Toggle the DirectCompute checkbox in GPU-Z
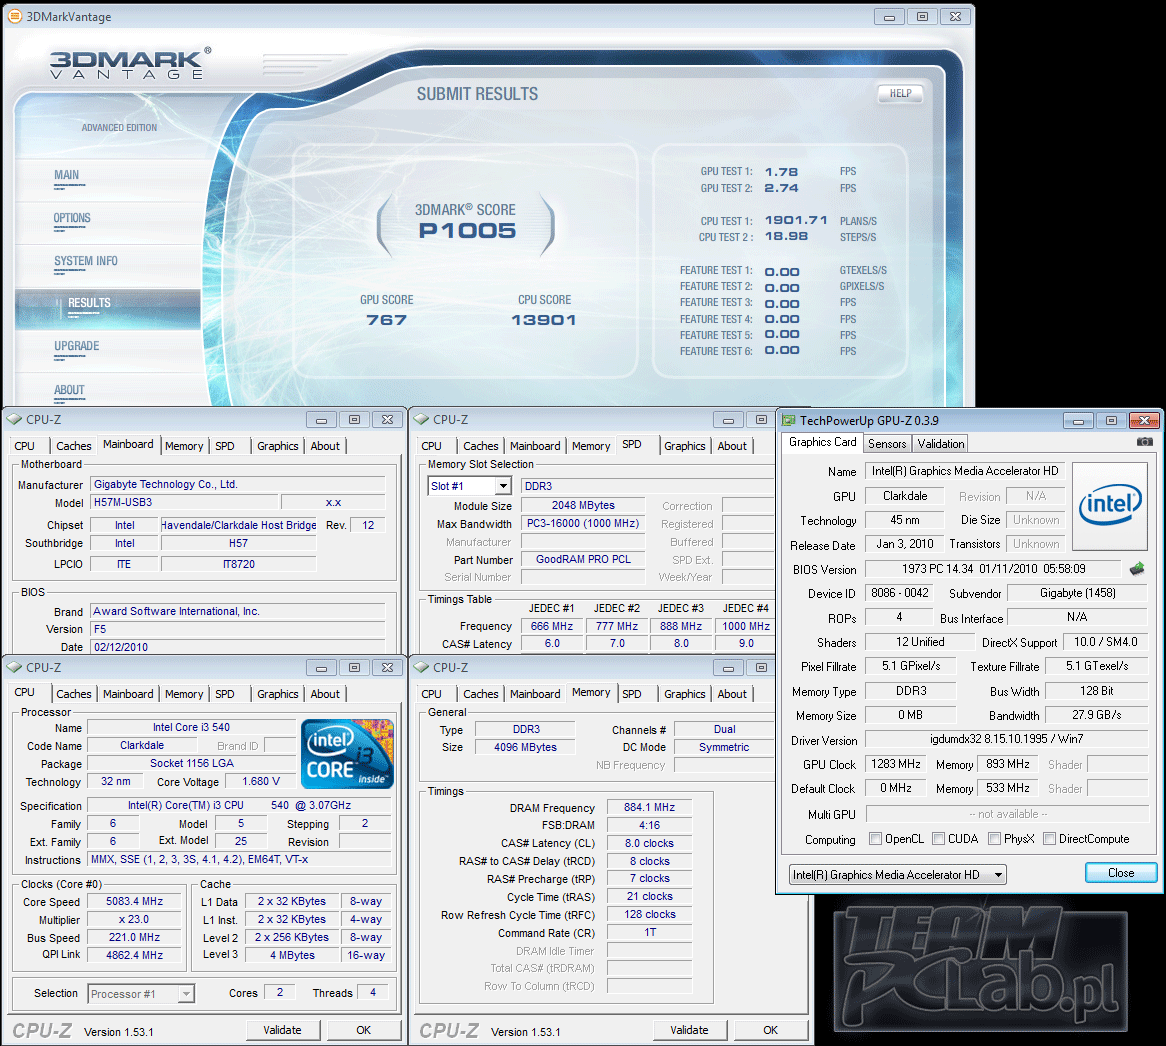 click(1049, 839)
